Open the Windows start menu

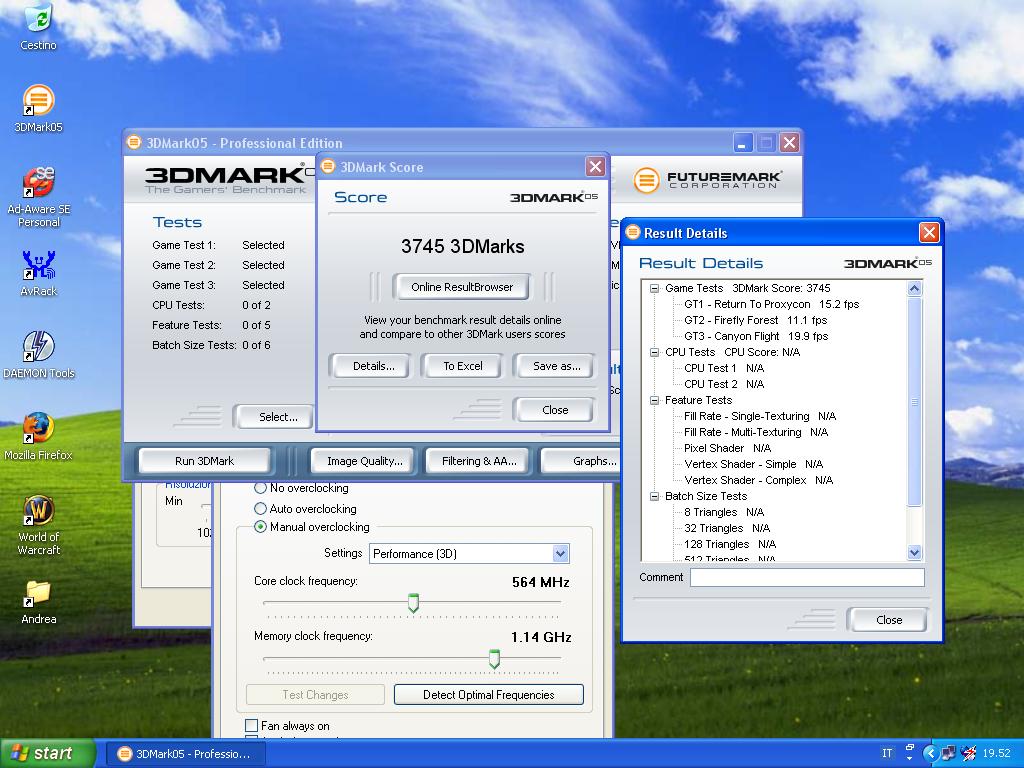point(47,753)
